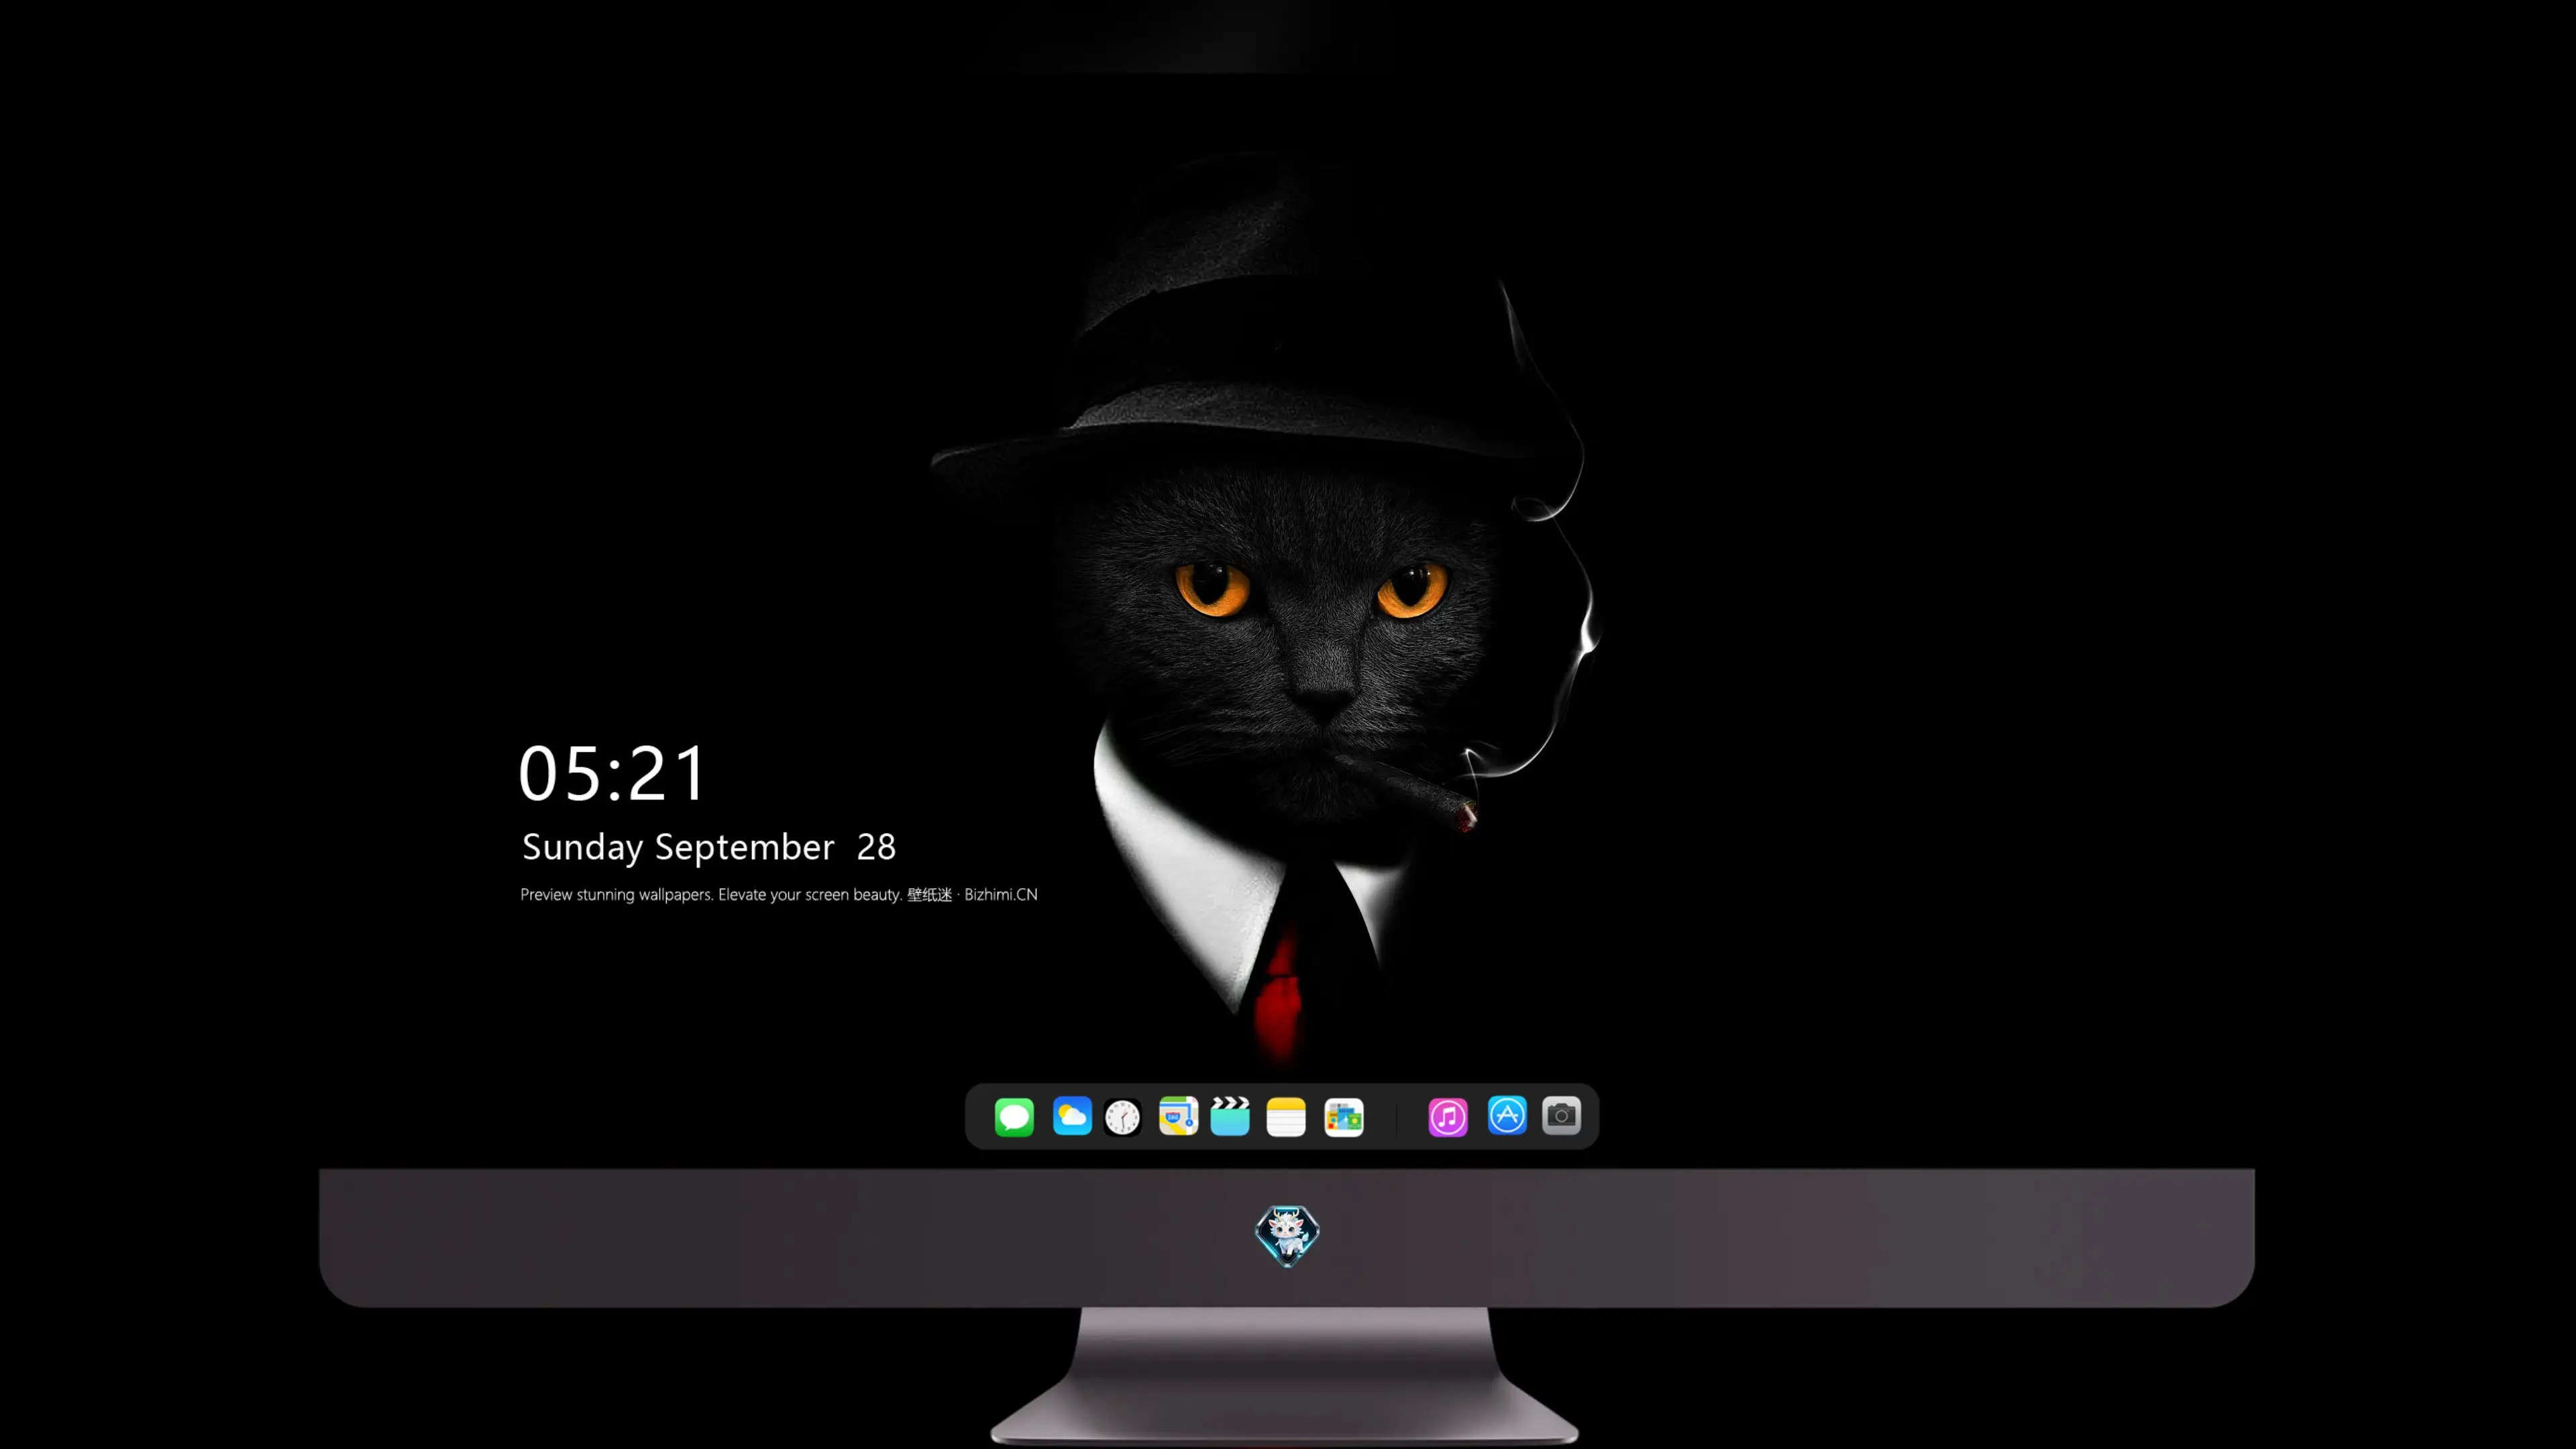Click the Bizhimi.CN link text

[x=1001, y=894]
